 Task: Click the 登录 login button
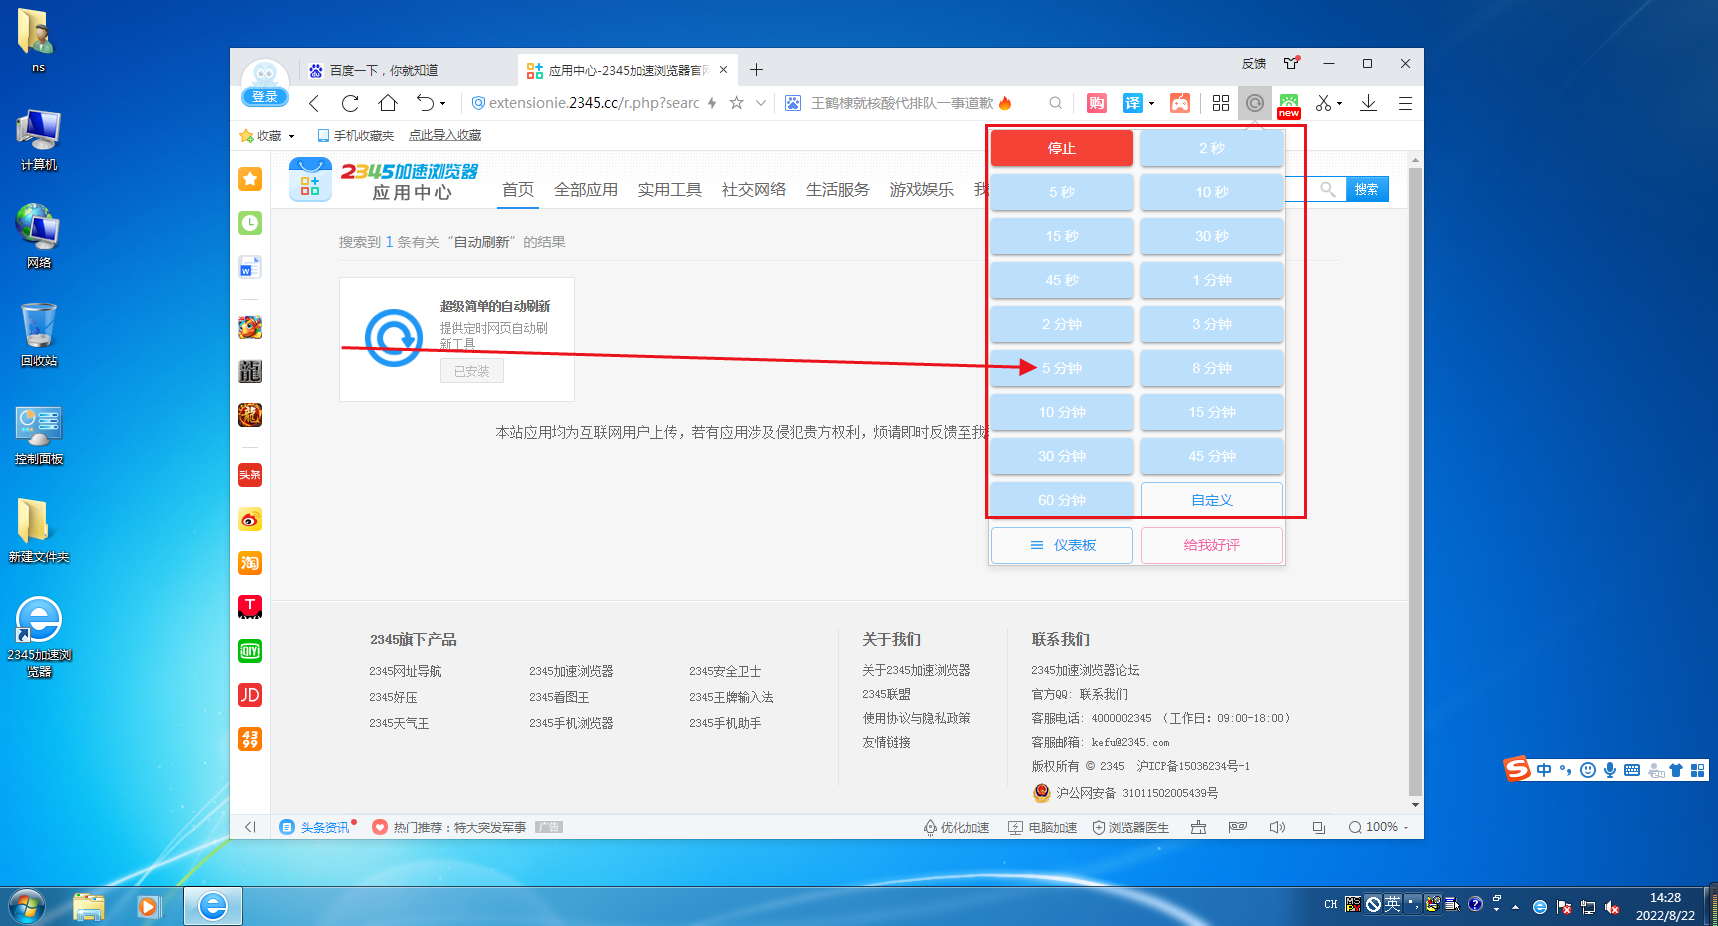coord(265,97)
